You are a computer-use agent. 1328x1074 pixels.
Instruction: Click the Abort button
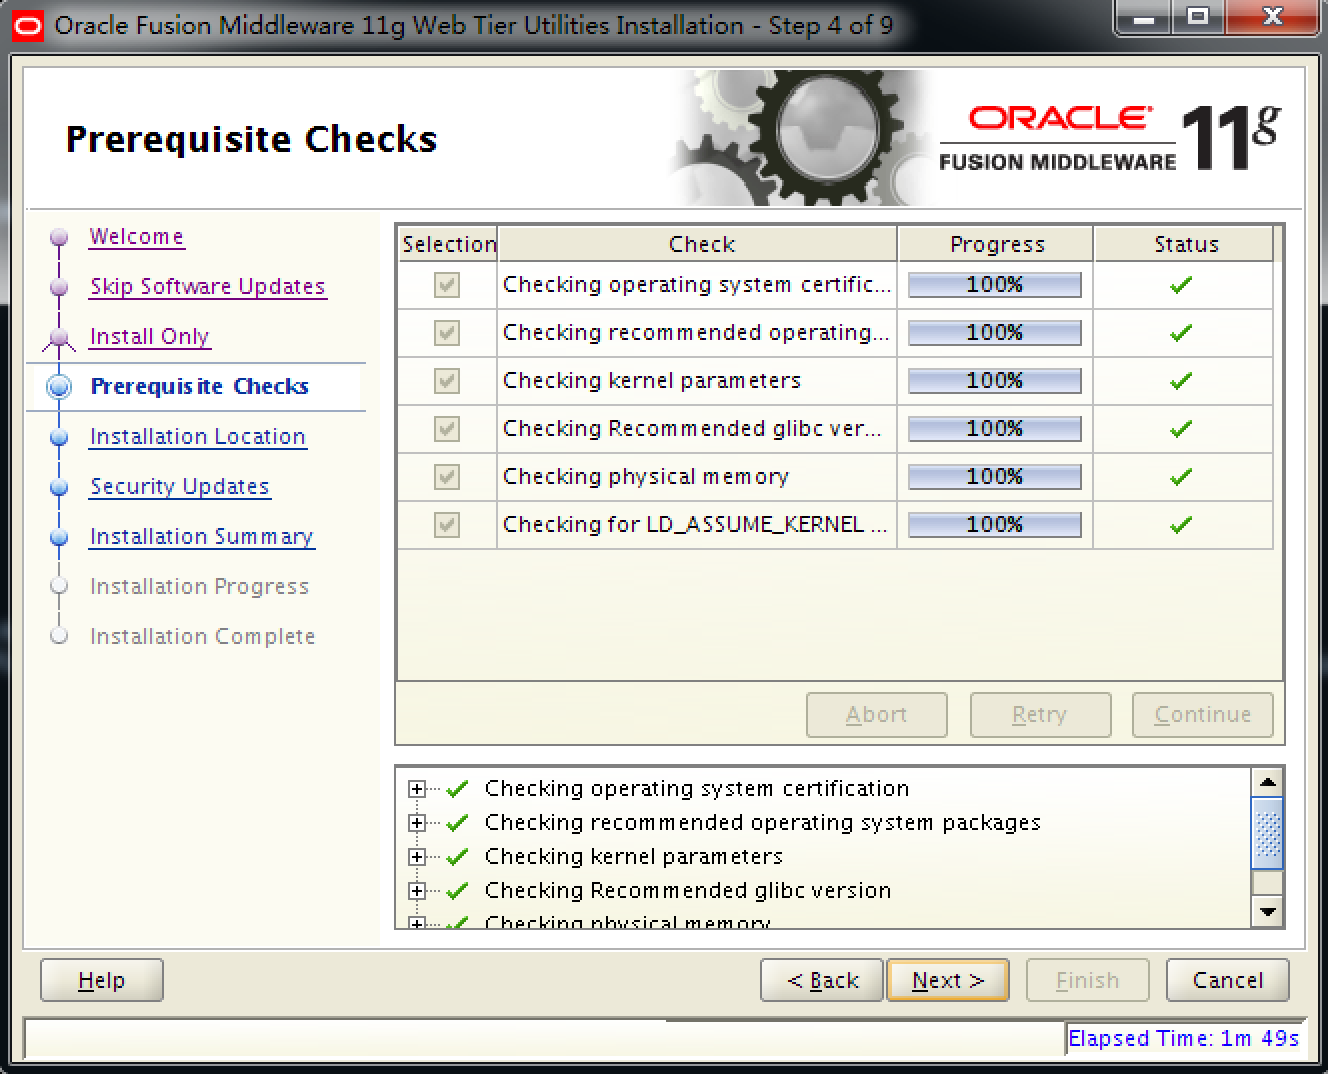pos(877,715)
